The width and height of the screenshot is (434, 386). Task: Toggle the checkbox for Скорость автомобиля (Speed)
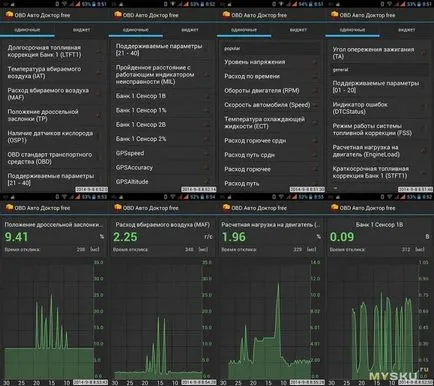[315, 105]
